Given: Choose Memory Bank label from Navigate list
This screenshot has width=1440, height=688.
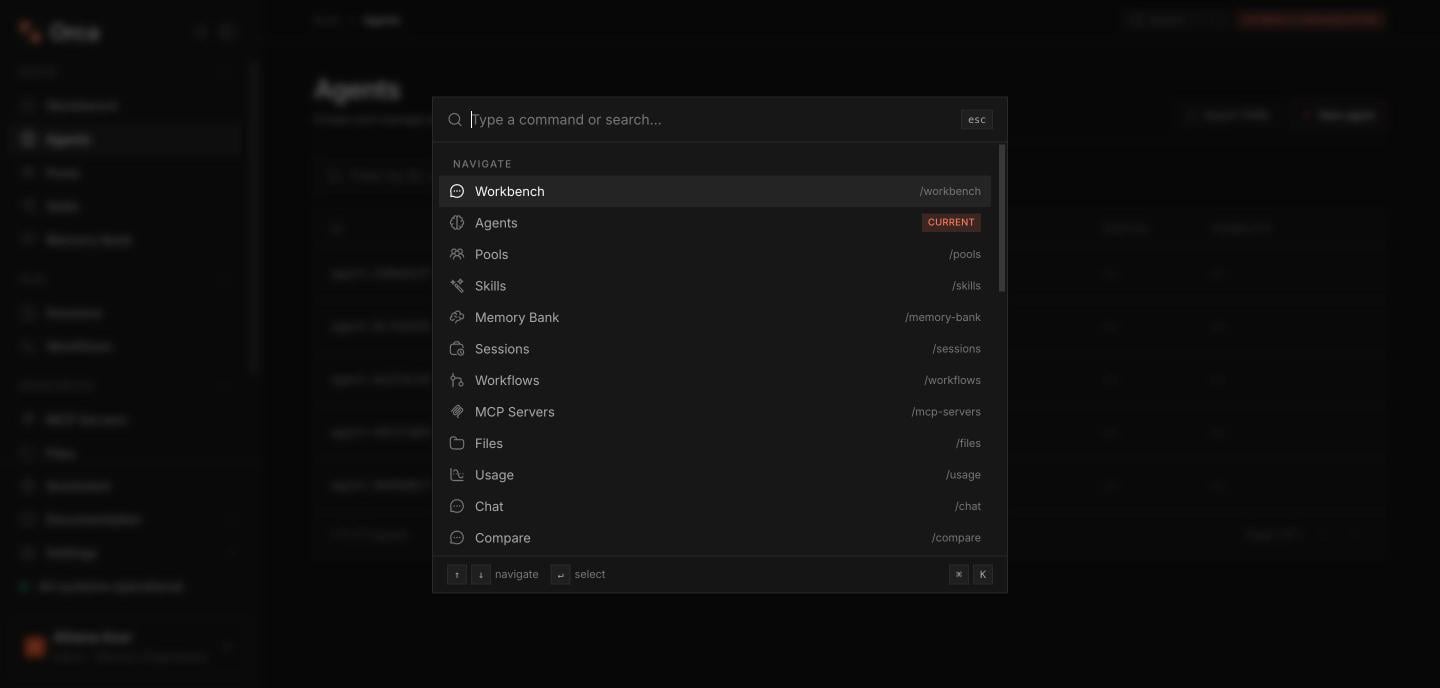Looking at the screenshot, I should tap(517, 317).
